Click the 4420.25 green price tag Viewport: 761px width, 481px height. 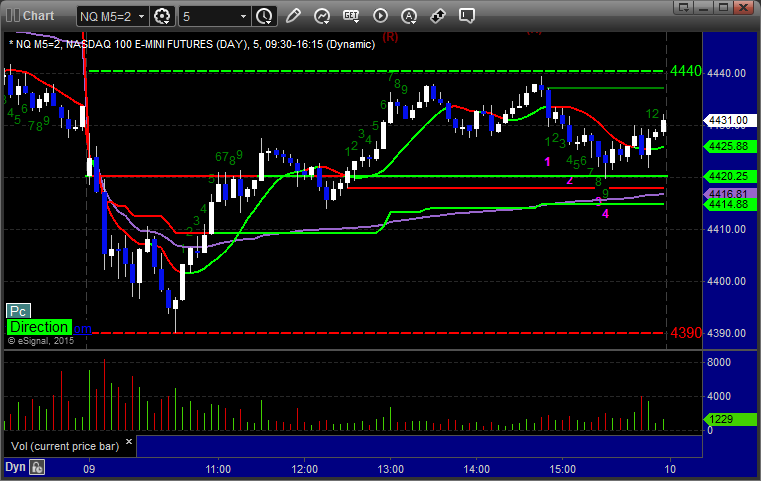(729, 177)
